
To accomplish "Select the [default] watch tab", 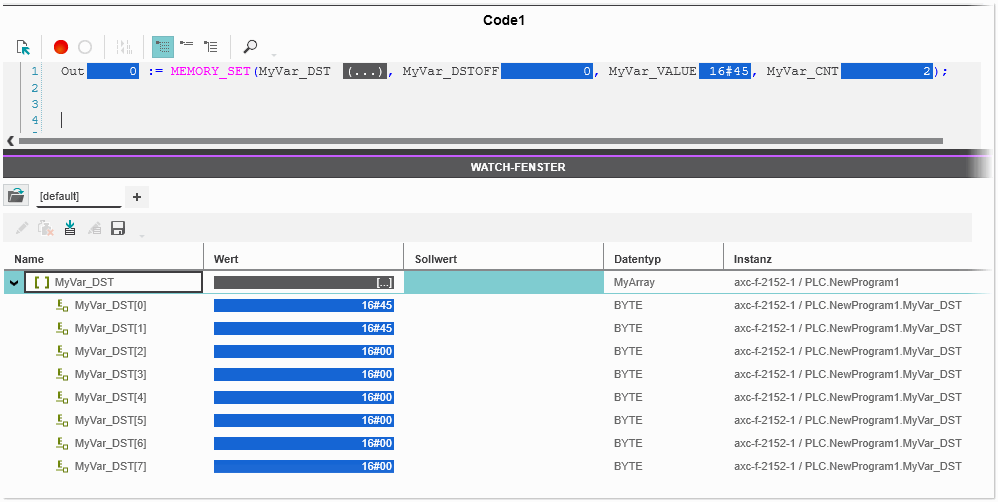I will [x=78, y=196].
